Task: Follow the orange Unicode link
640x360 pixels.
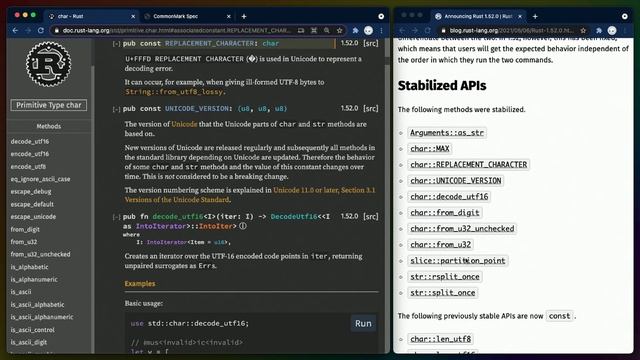Action: point(184,124)
